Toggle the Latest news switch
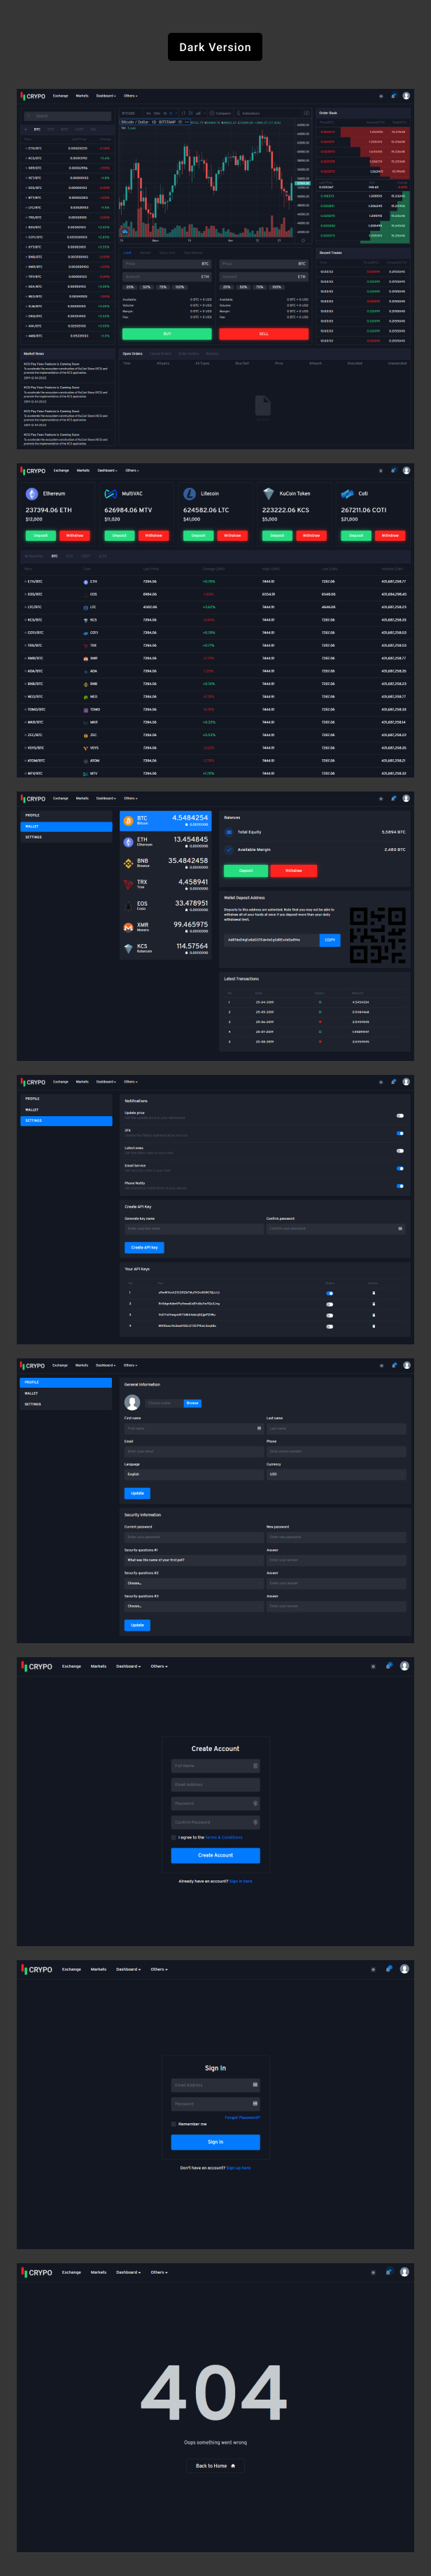Viewport: 431px width, 2576px height. (x=400, y=1151)
